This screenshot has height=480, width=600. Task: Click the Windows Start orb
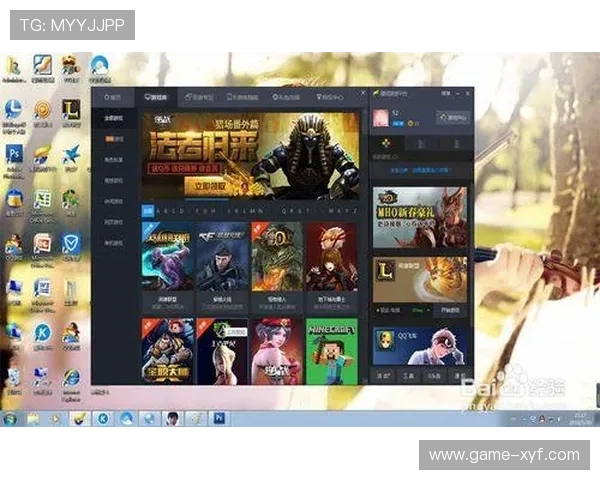10,419
